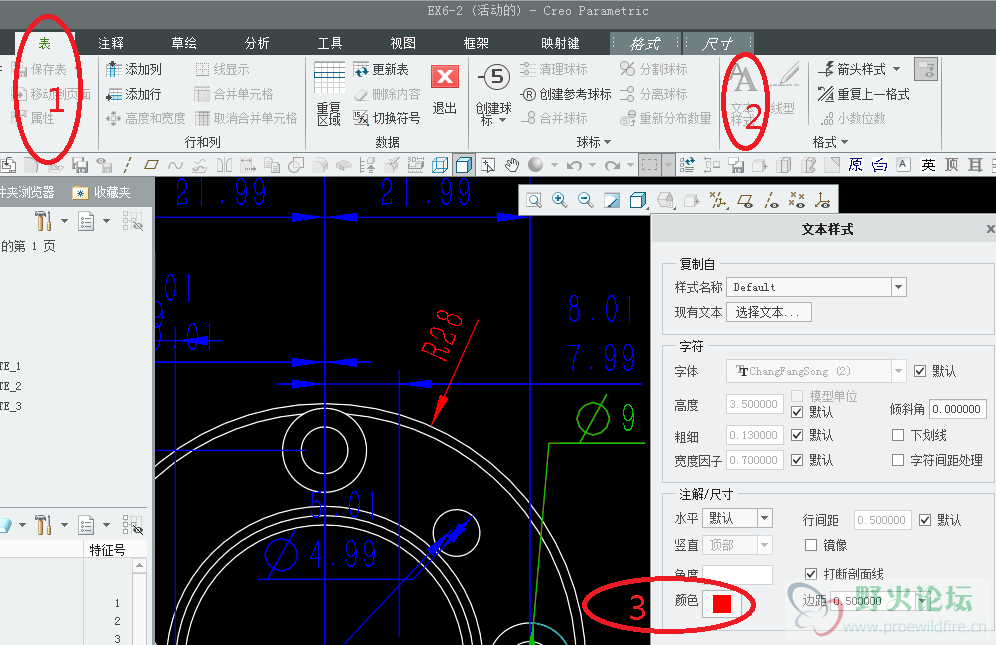This screenshot has height=645, width=996.
Task: Switch to the 框架 ribbon tab
Action: 476,43
